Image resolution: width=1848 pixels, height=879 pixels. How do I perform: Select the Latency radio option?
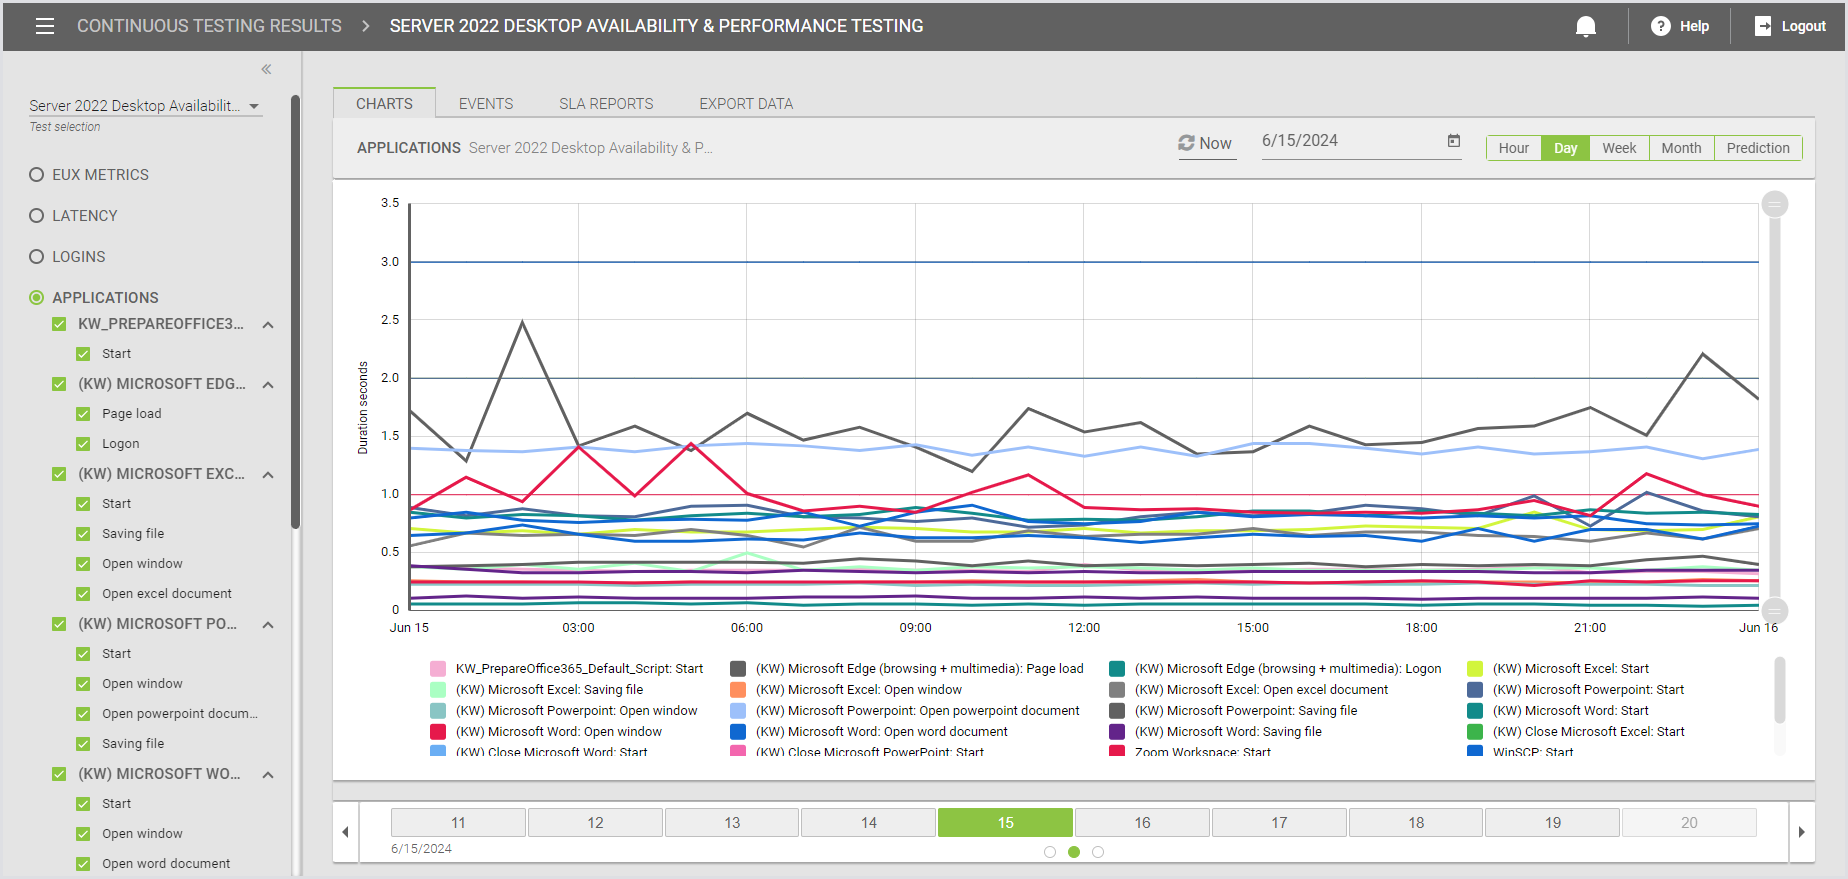[37, 216]
